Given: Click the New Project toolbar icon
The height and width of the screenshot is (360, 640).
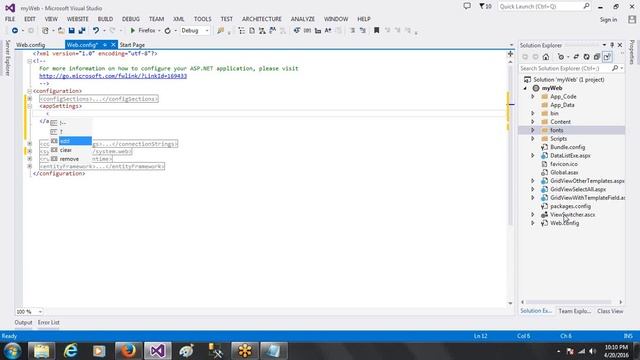Looking at the screenshot, I should 45,31.
